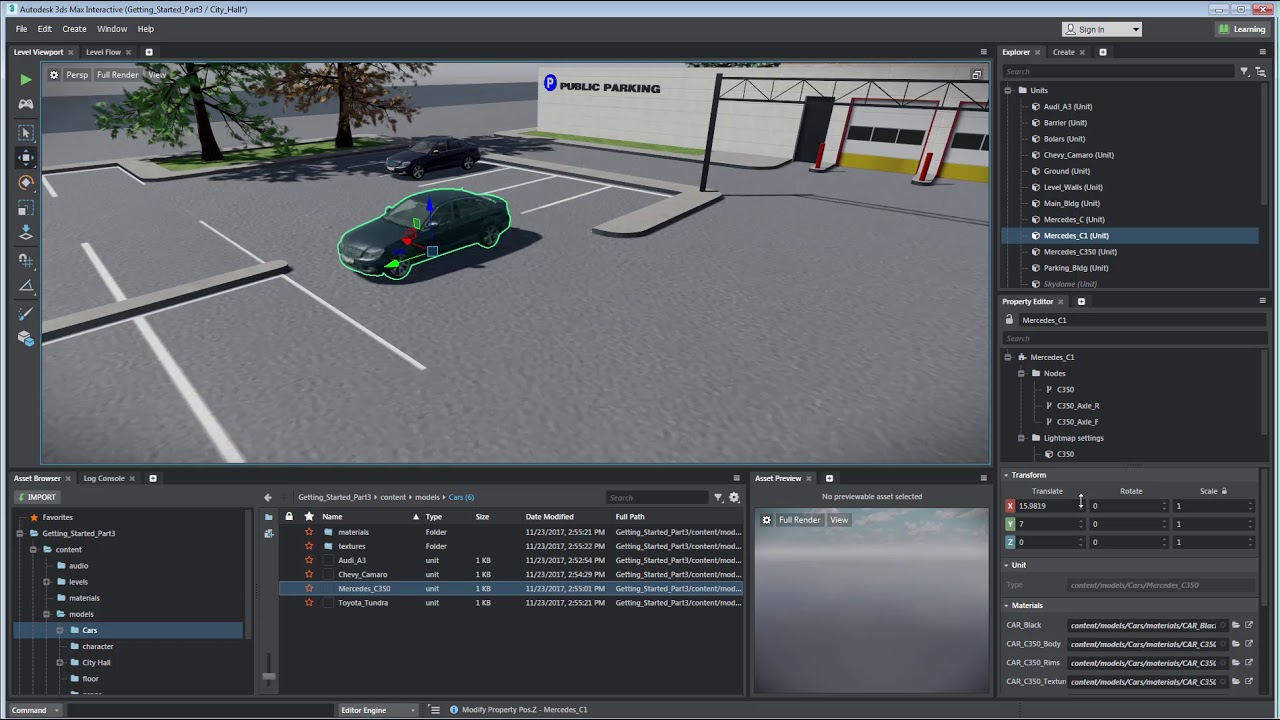Sort asset list by Date Modified
Image resolution: width=1280 pixels, height=720 pixels.
[549, 517]
